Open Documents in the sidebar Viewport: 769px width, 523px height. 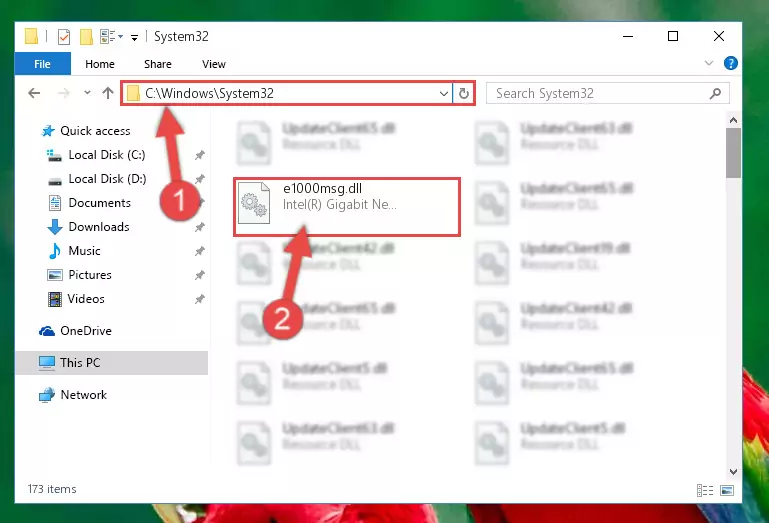(x=100, y=203)
